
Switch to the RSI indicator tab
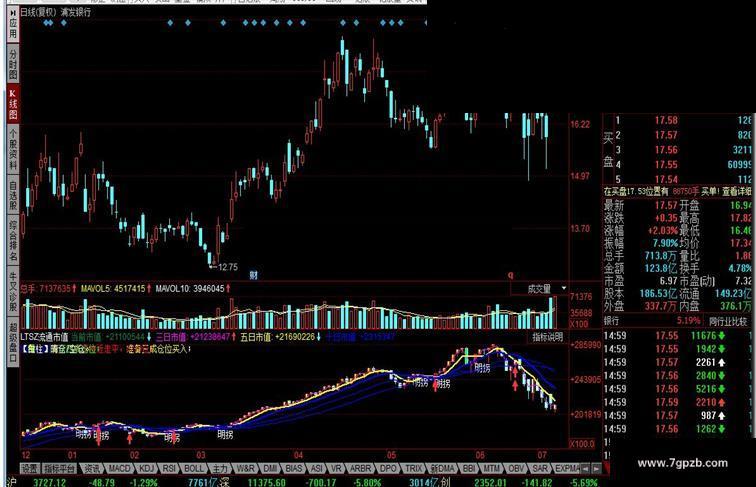click(169, 468)
